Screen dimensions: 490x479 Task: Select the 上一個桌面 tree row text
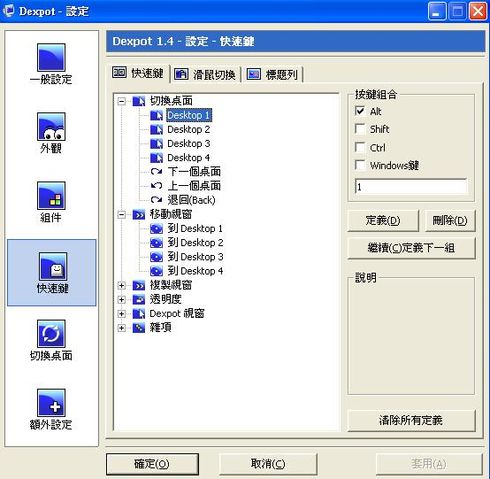tap(194, 186)
